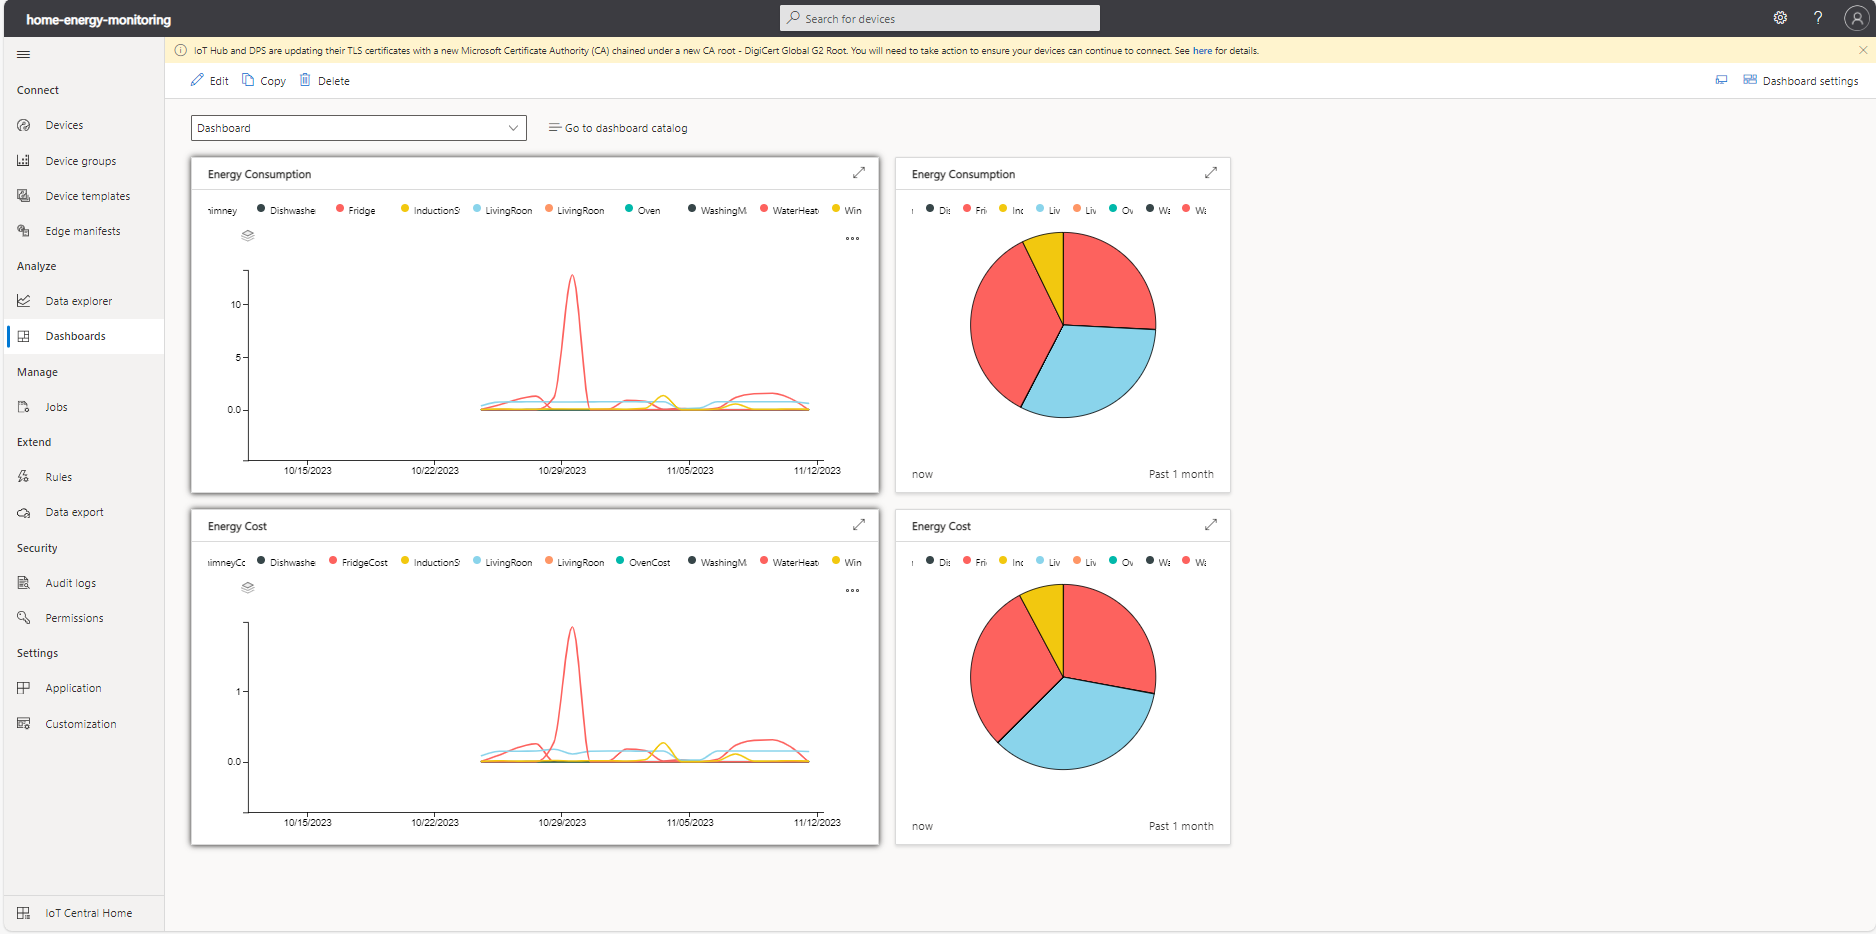Open the settings gear in the top bar
The image size is (1876, 934).
pyautogui.click(x=1780, y=17)
